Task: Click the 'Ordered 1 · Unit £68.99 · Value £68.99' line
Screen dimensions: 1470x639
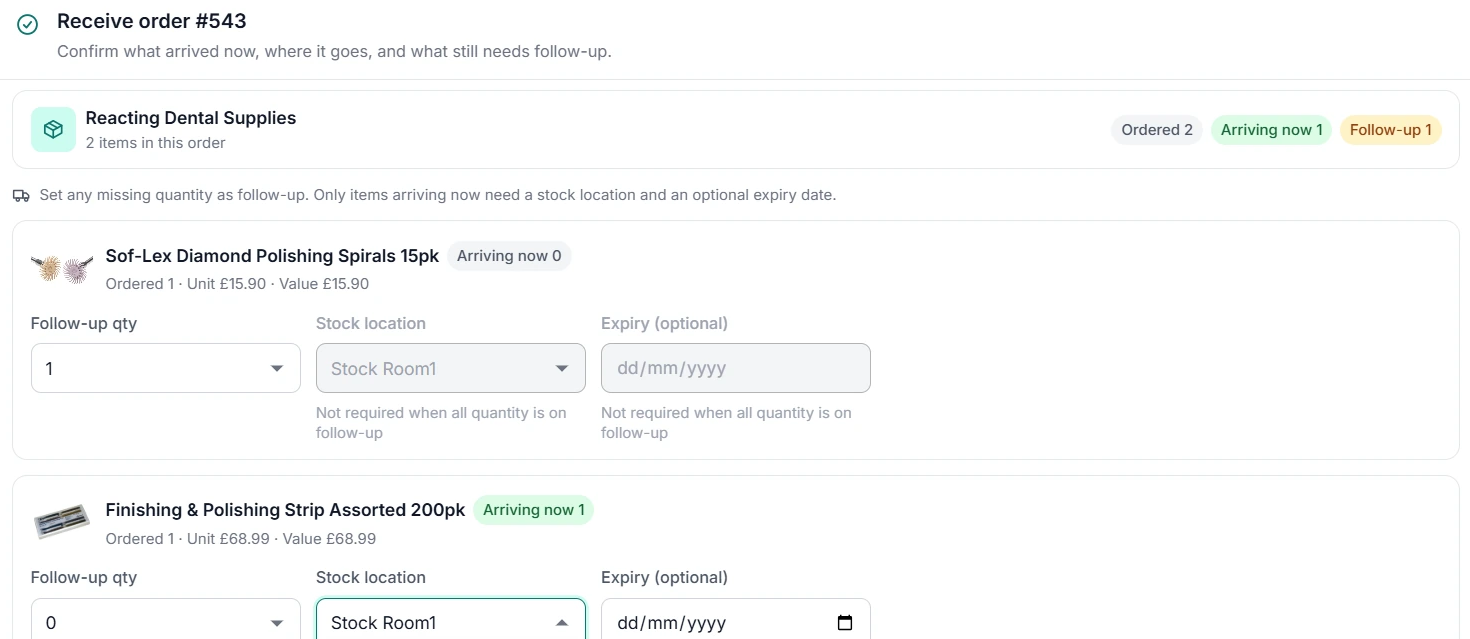Action: tap(241, 538)
